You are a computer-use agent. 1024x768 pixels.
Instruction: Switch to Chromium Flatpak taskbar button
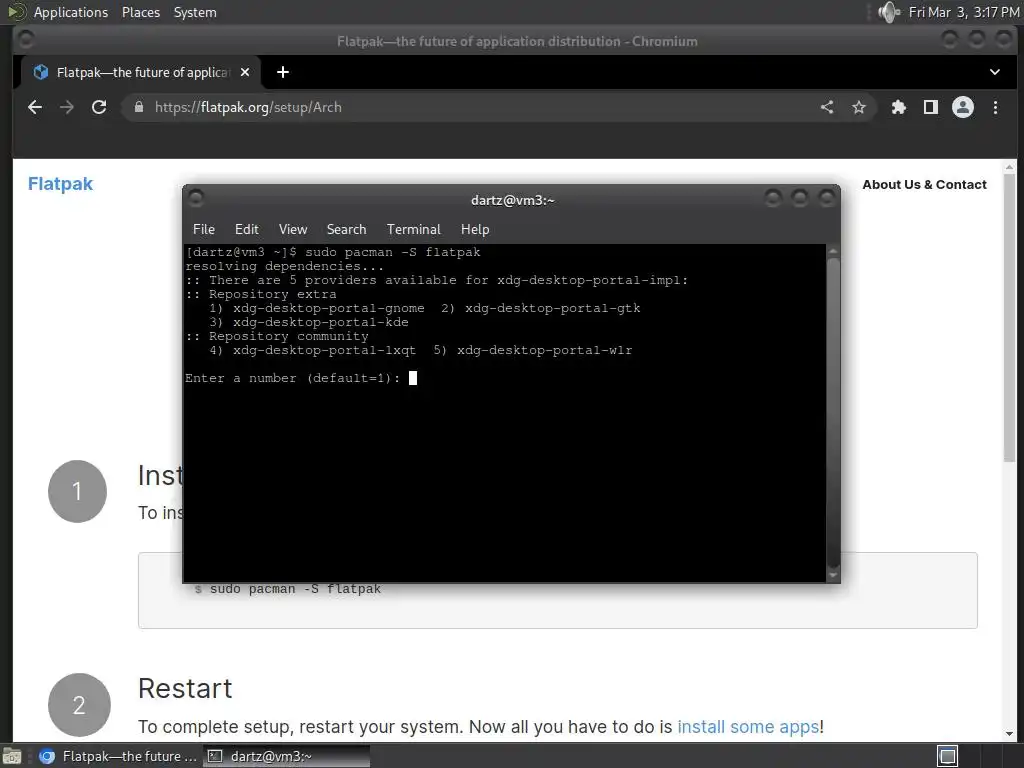(118, 756)
